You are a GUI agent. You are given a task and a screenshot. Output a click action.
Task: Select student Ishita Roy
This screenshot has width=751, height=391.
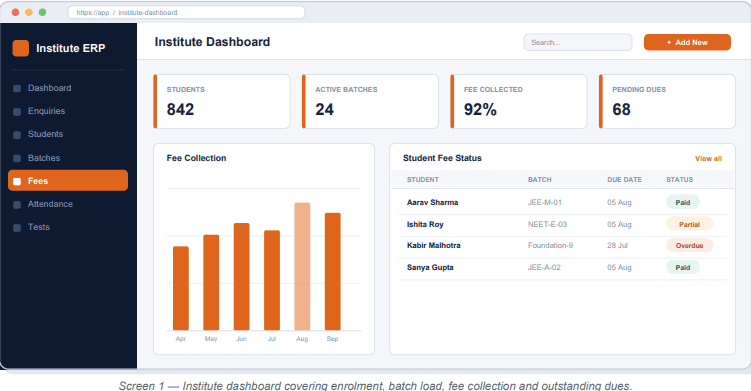point(425,224)
